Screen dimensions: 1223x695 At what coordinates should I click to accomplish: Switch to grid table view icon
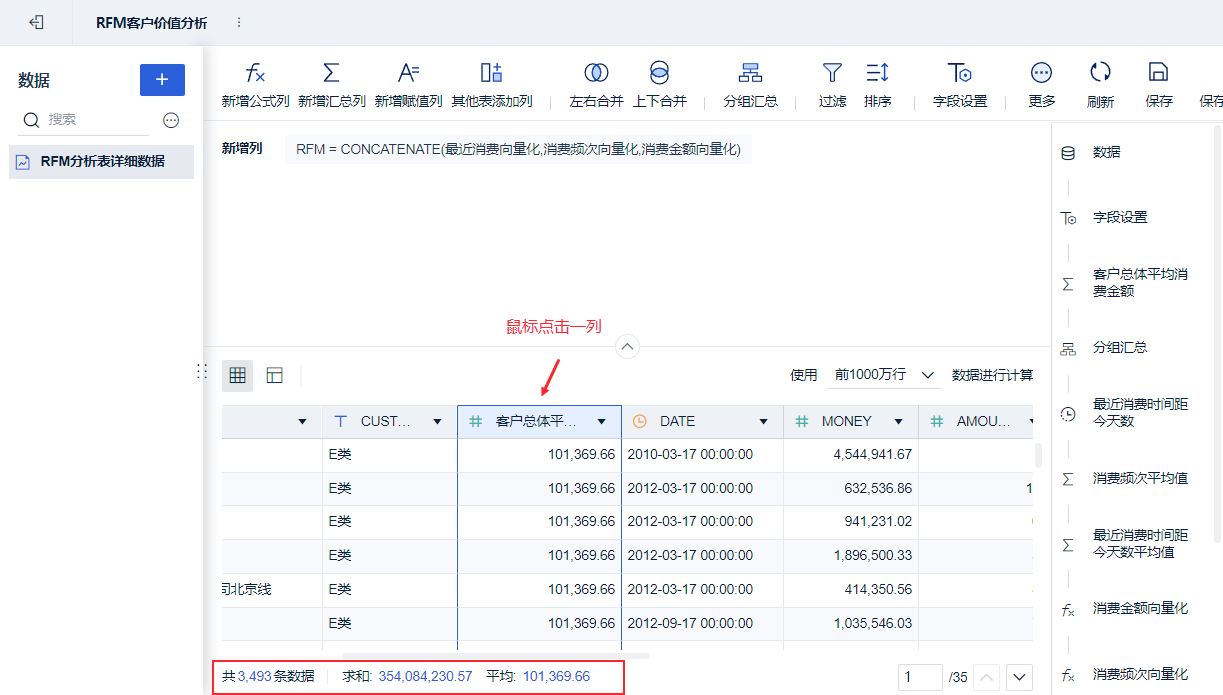[x=237, y=375]
